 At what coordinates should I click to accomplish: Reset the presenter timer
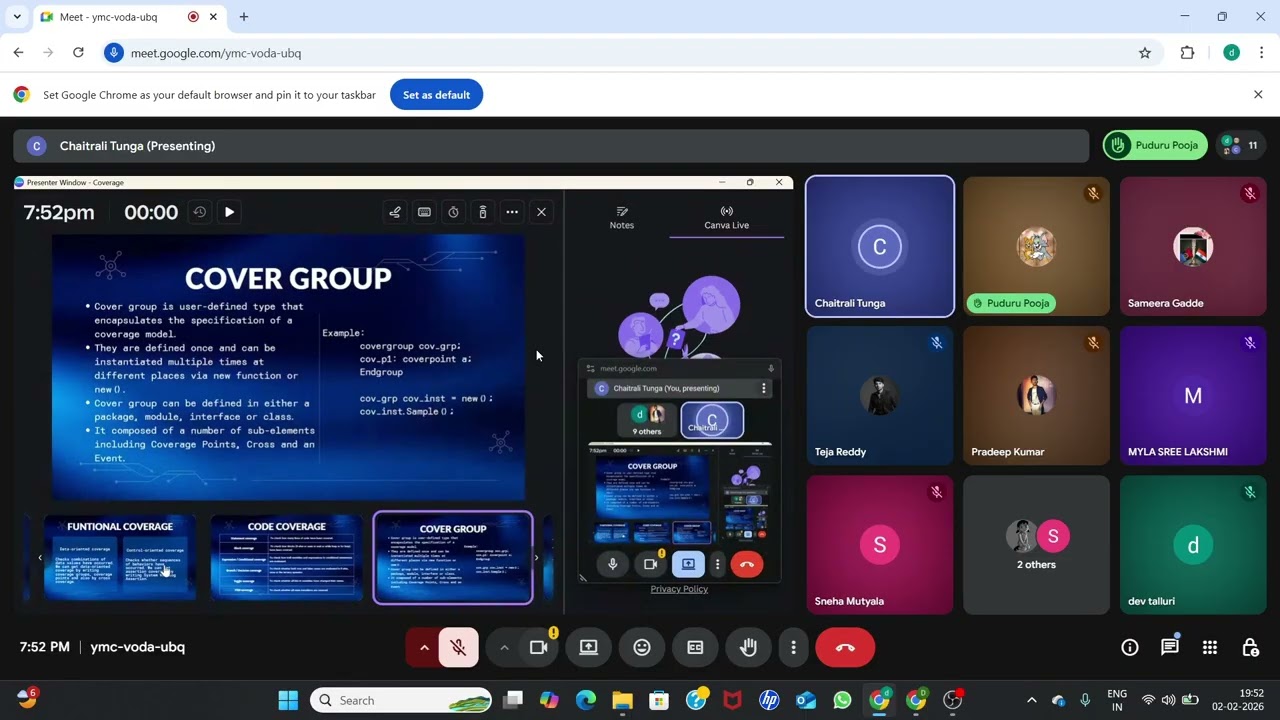pyautogui.click(x=200, y=212)
